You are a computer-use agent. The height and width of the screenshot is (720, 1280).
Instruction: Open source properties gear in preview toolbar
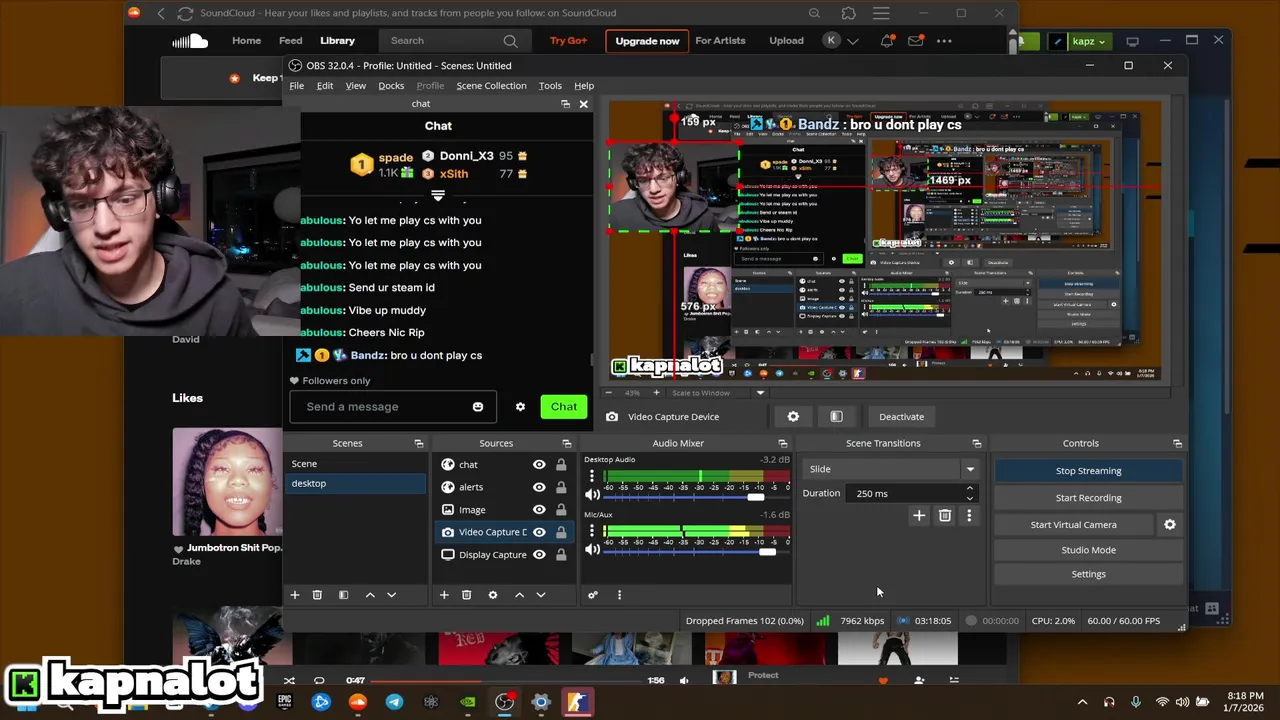pyautogui.click(x=793, y=417)
